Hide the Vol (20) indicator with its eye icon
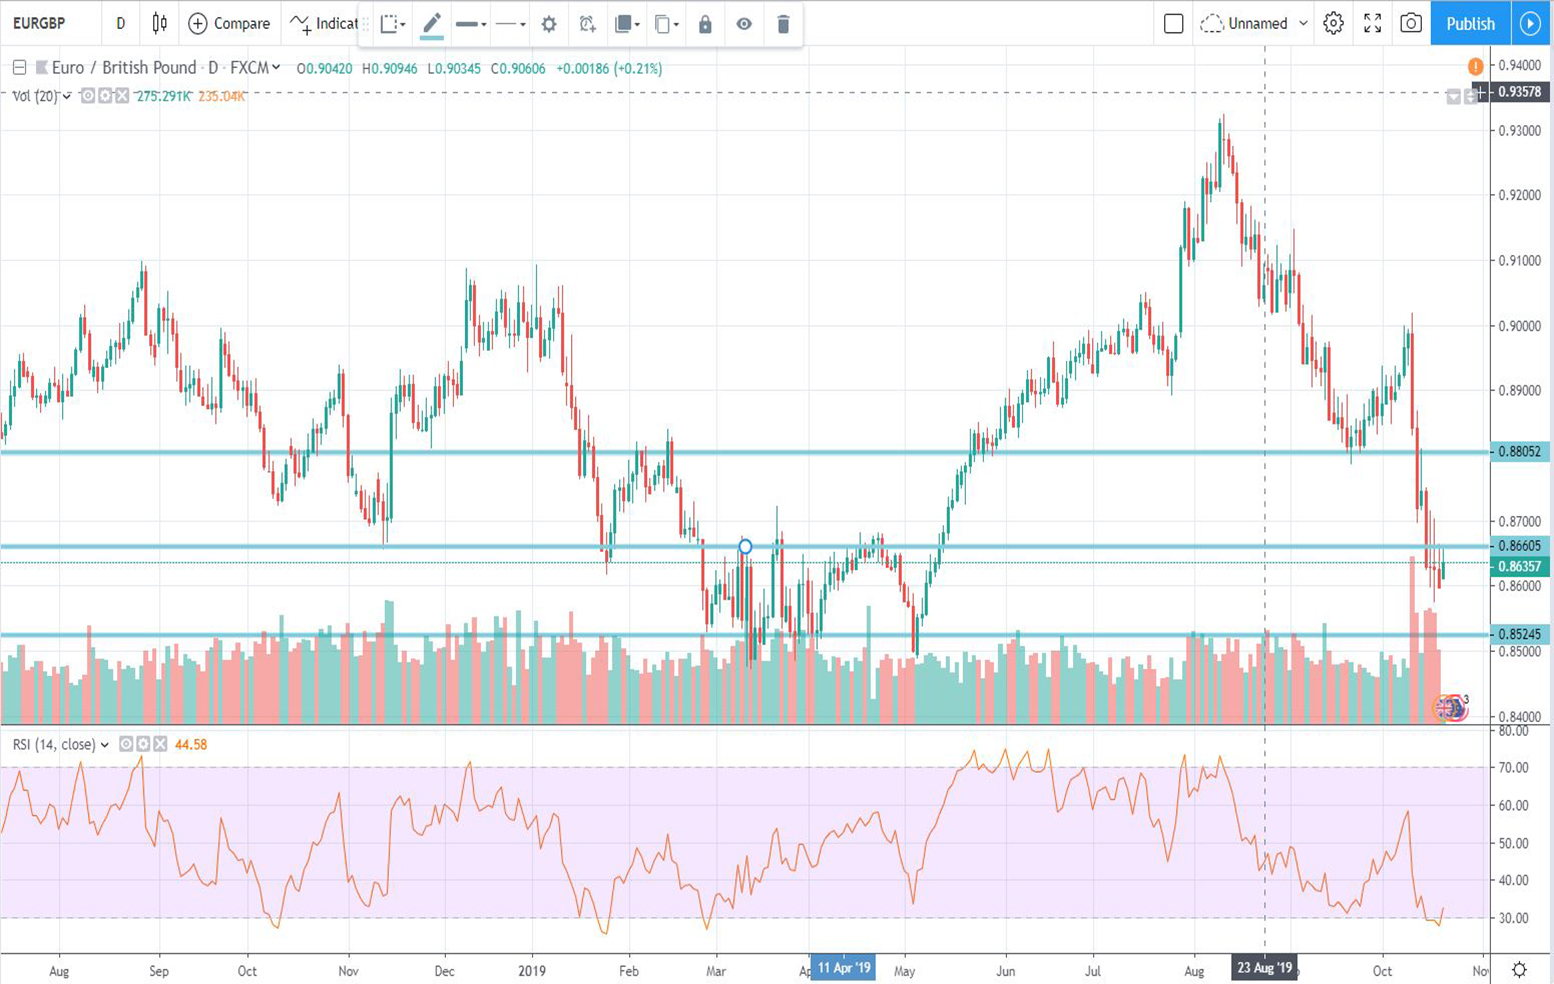The image size is (1554, 984). 87,96
